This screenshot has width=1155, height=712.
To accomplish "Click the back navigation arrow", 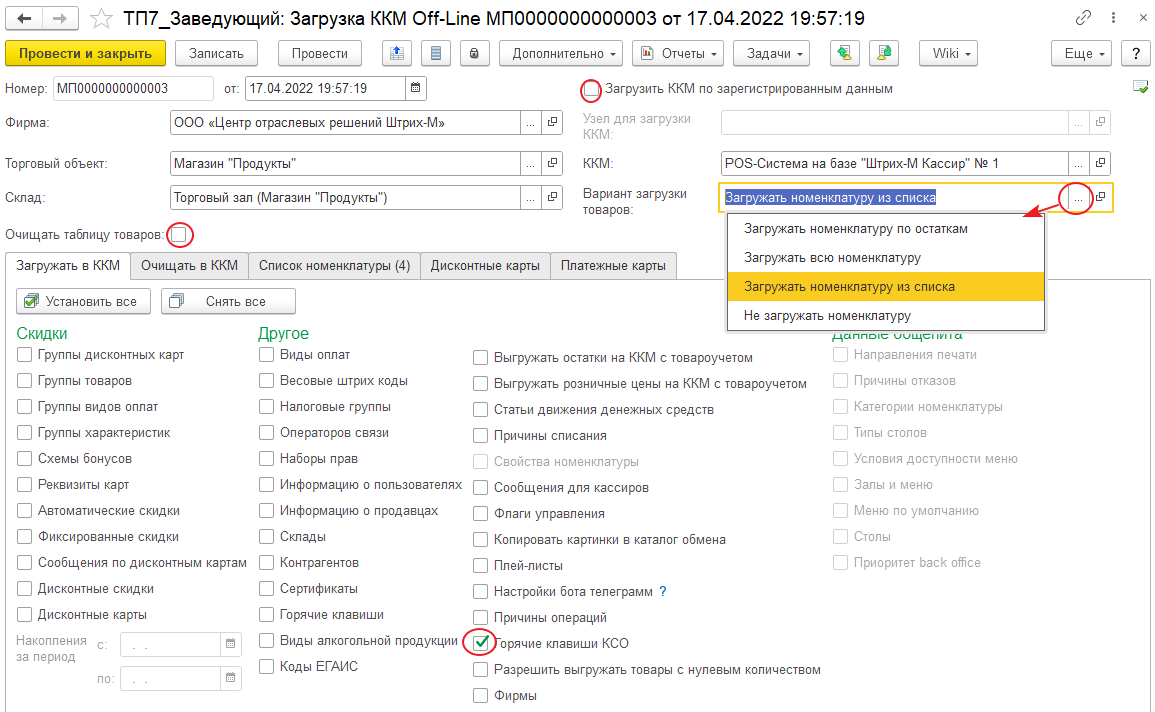I will (x=25, y=18).
